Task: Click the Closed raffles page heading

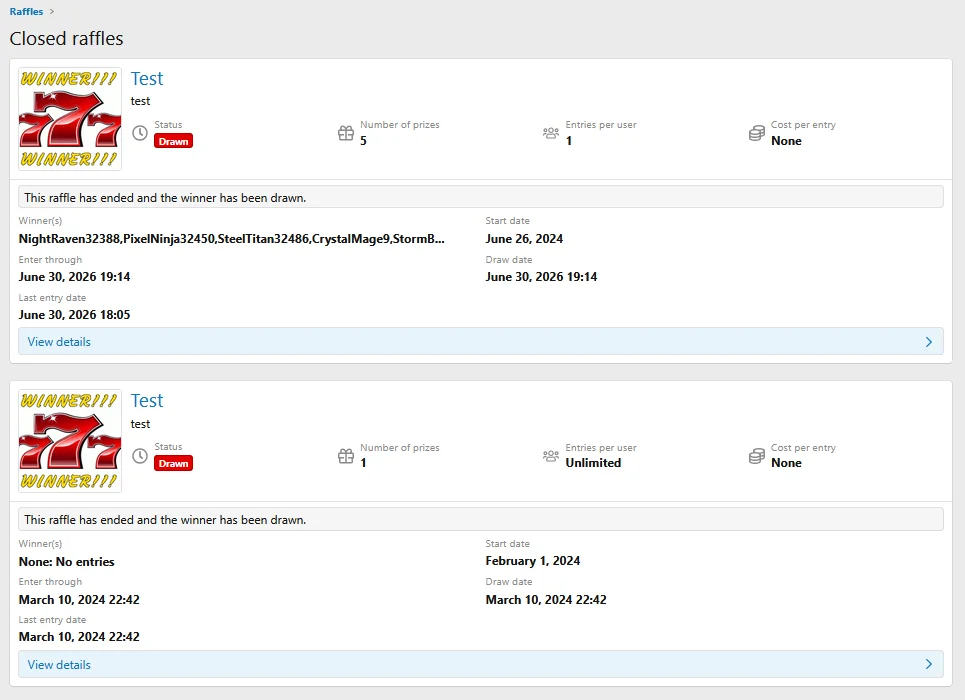Action: [x=66, y=39]
